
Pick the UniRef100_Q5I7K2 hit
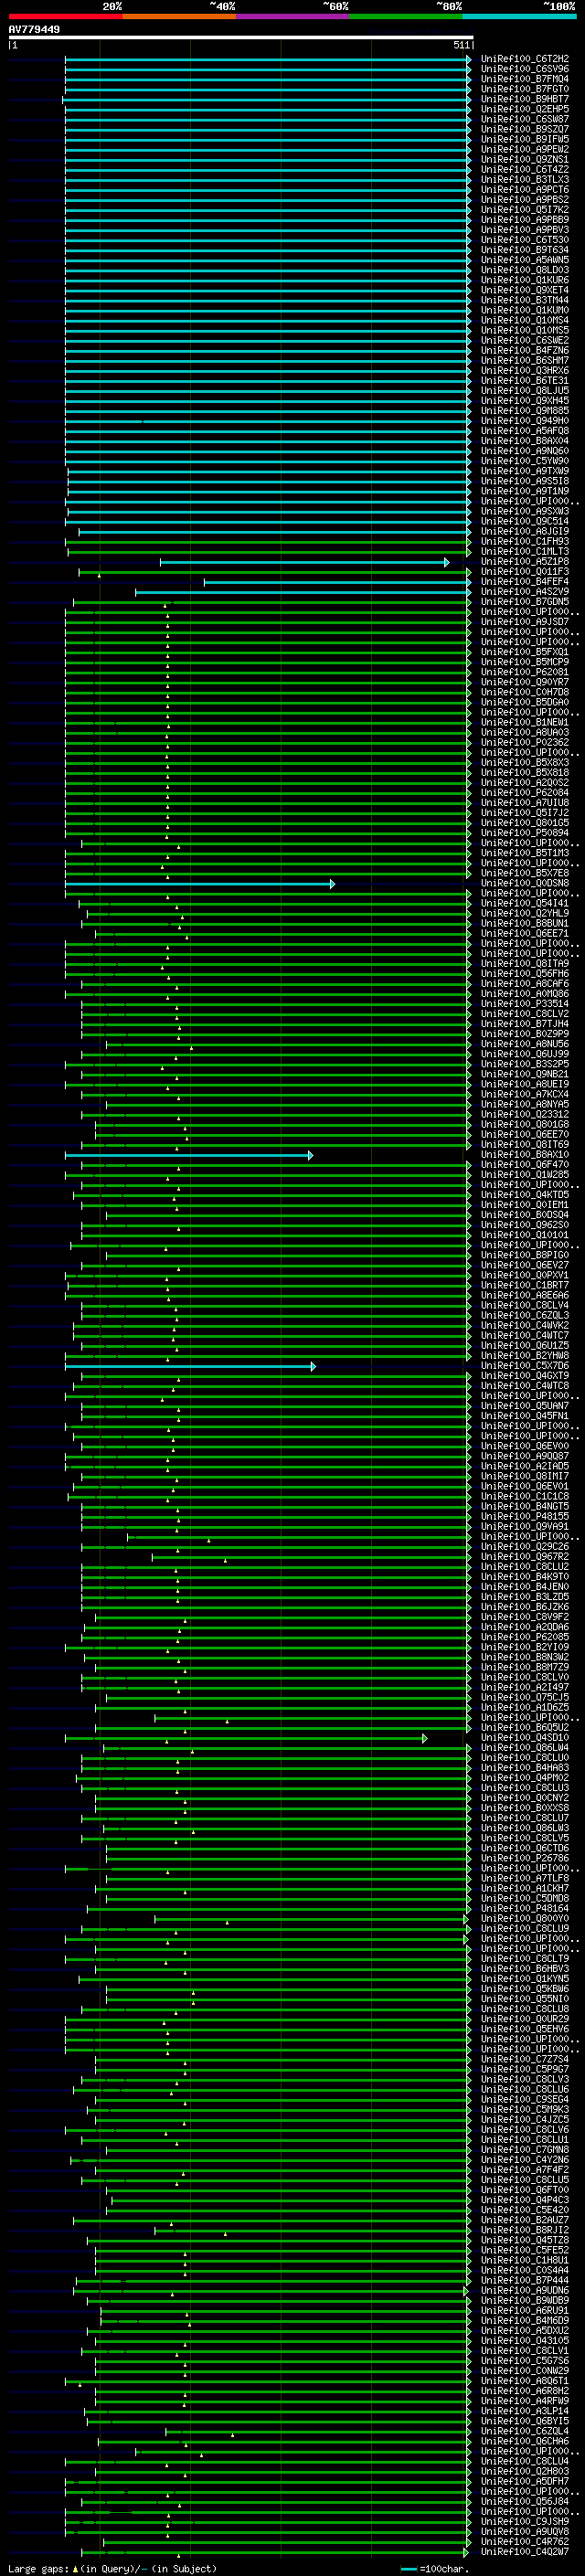click(x=524, y=209)
